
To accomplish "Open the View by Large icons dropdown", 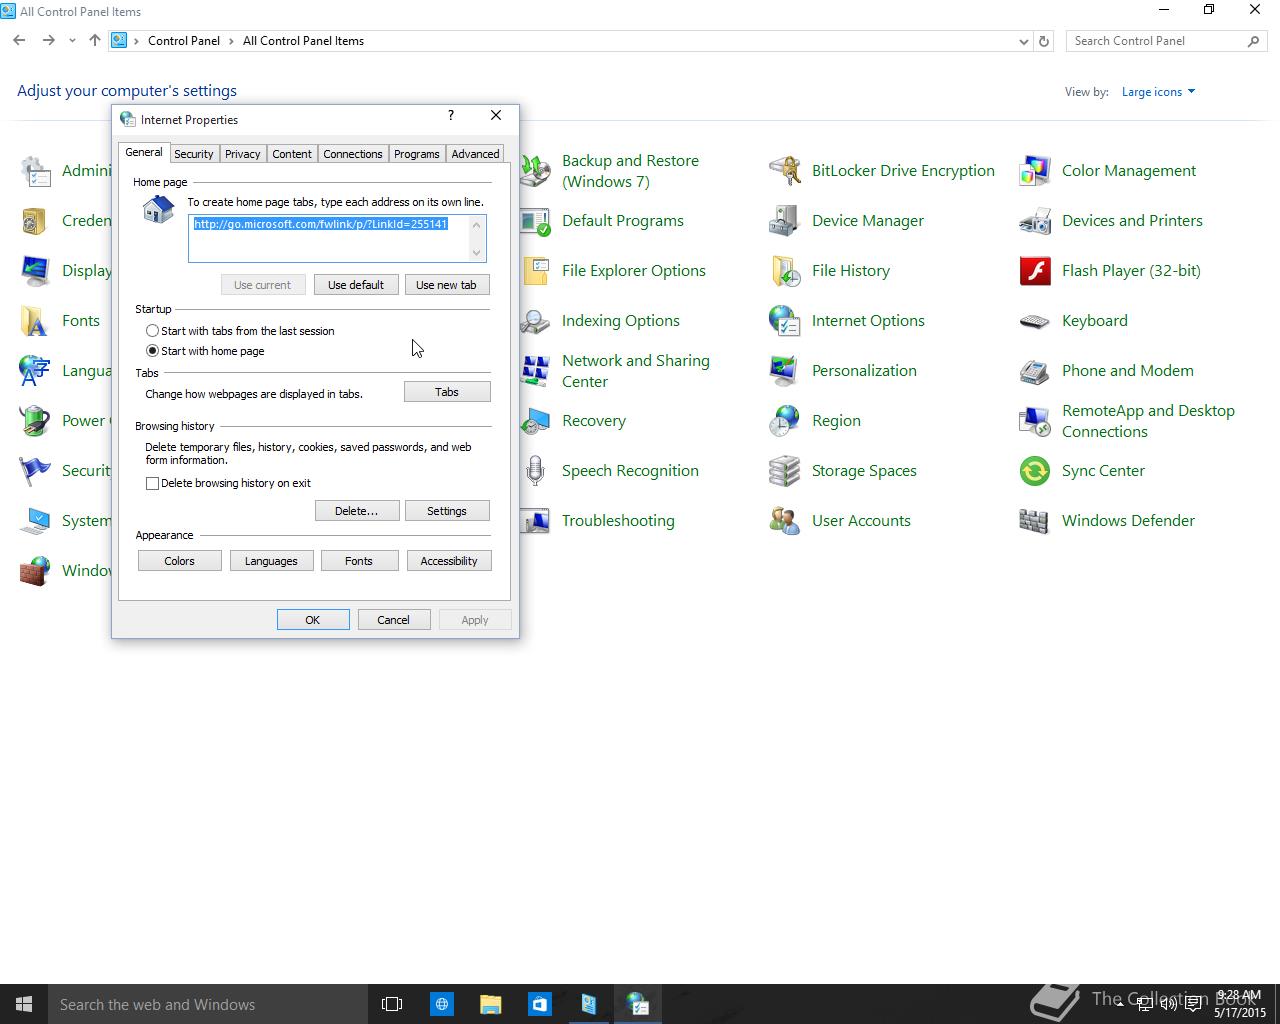I will (x=1158, y=92).
